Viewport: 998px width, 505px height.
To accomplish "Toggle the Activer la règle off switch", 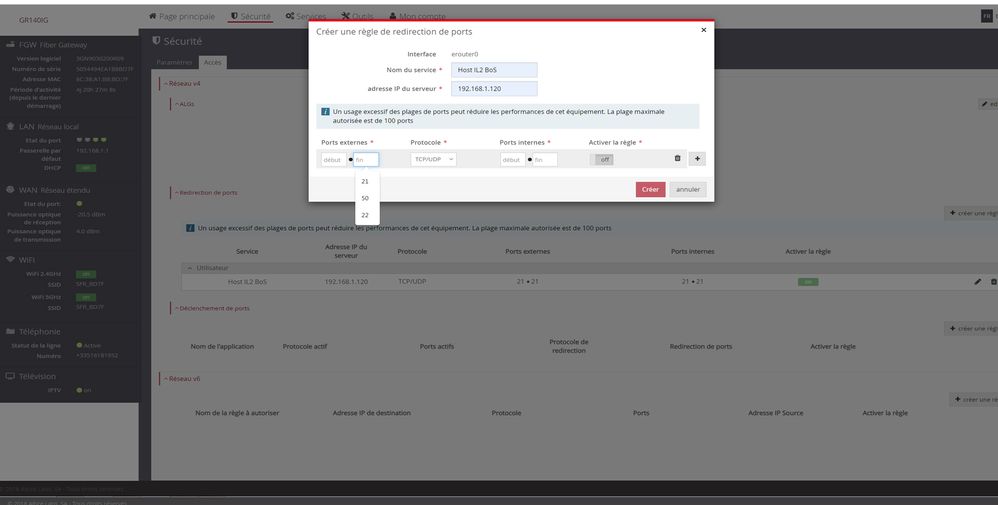I will [603, 159].
